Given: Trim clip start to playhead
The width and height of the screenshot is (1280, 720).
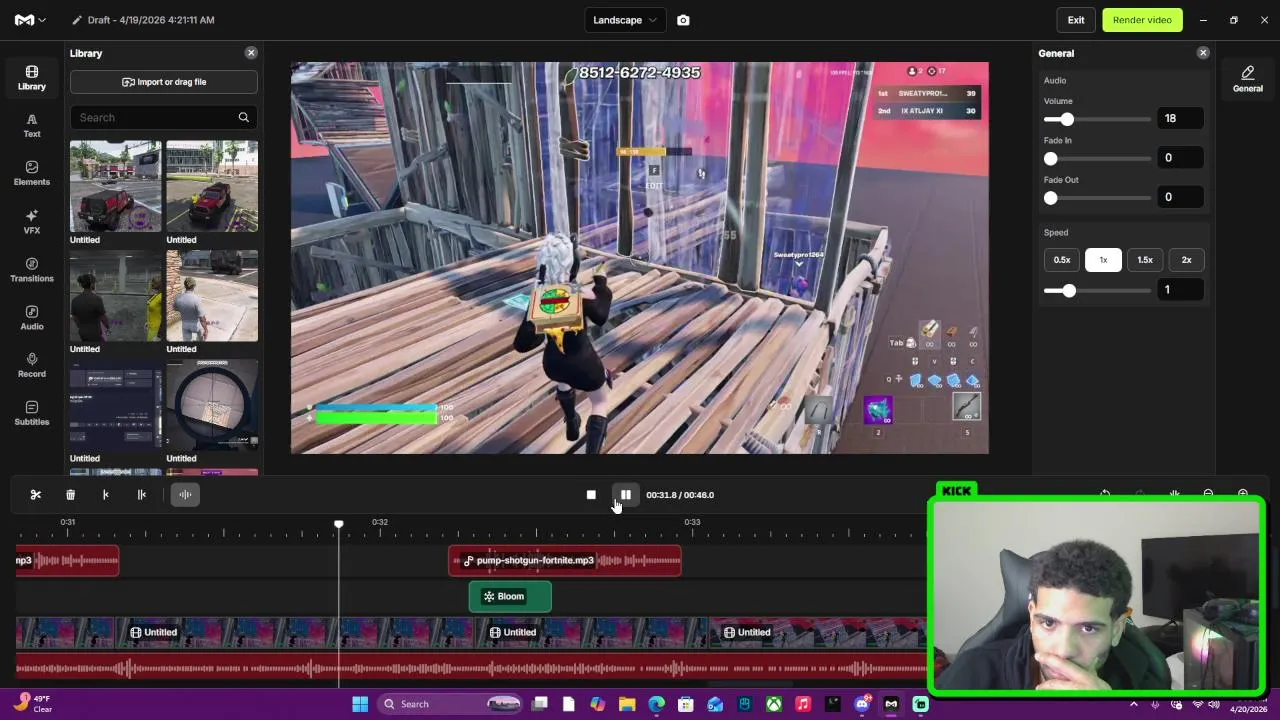Looking at the screenshot, I should (106, 494).
